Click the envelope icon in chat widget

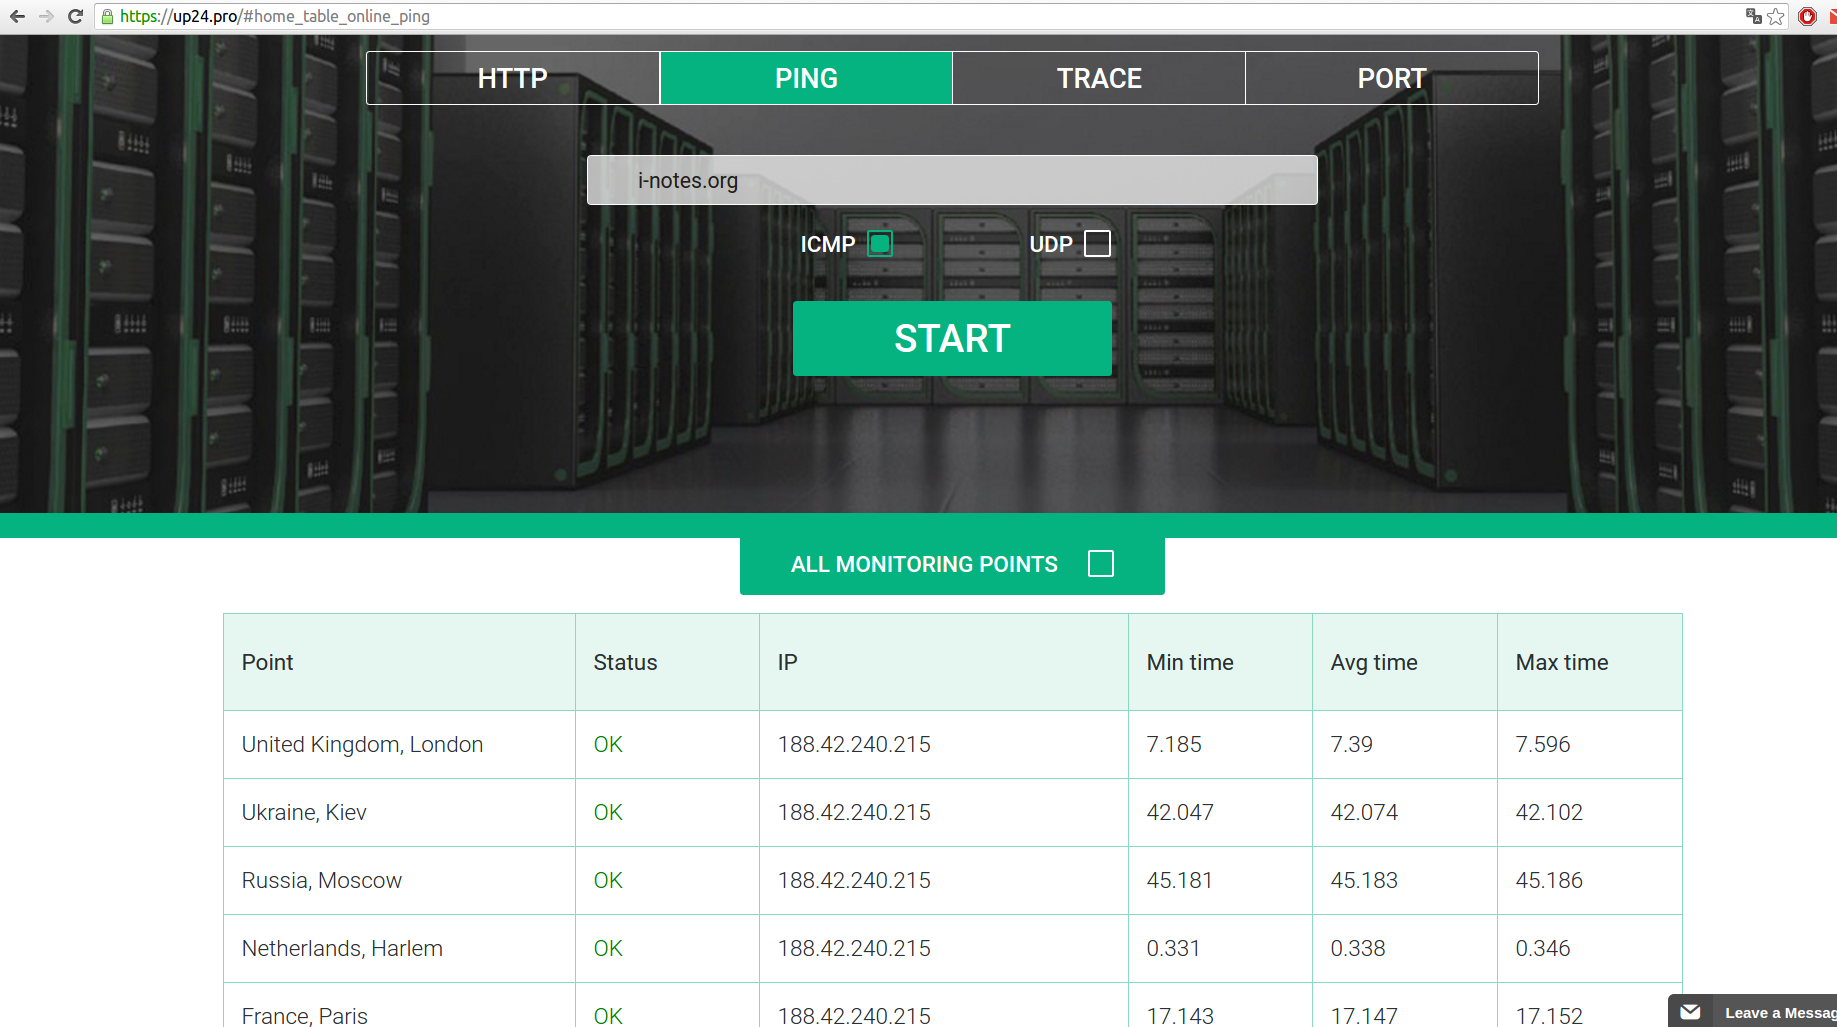click(x=1690, y=1012)
